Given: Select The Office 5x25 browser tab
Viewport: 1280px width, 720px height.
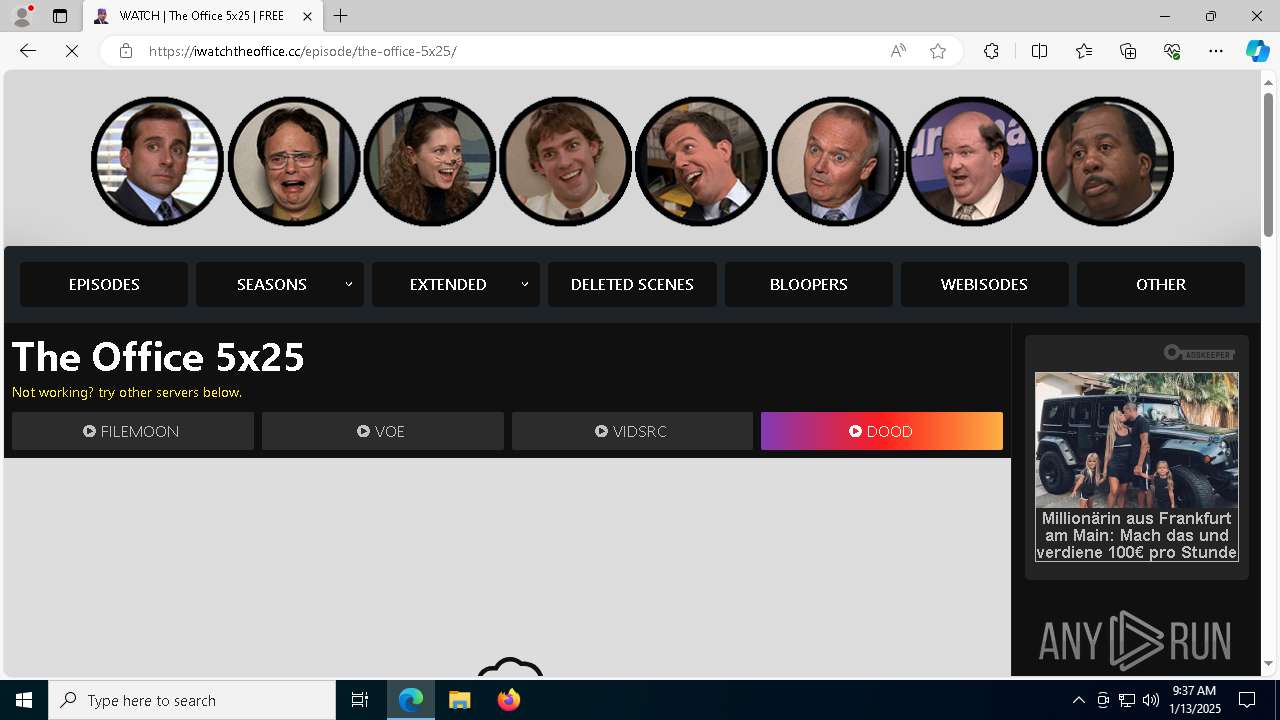Looking at the screenshot, I should click(x=203, y=16).
